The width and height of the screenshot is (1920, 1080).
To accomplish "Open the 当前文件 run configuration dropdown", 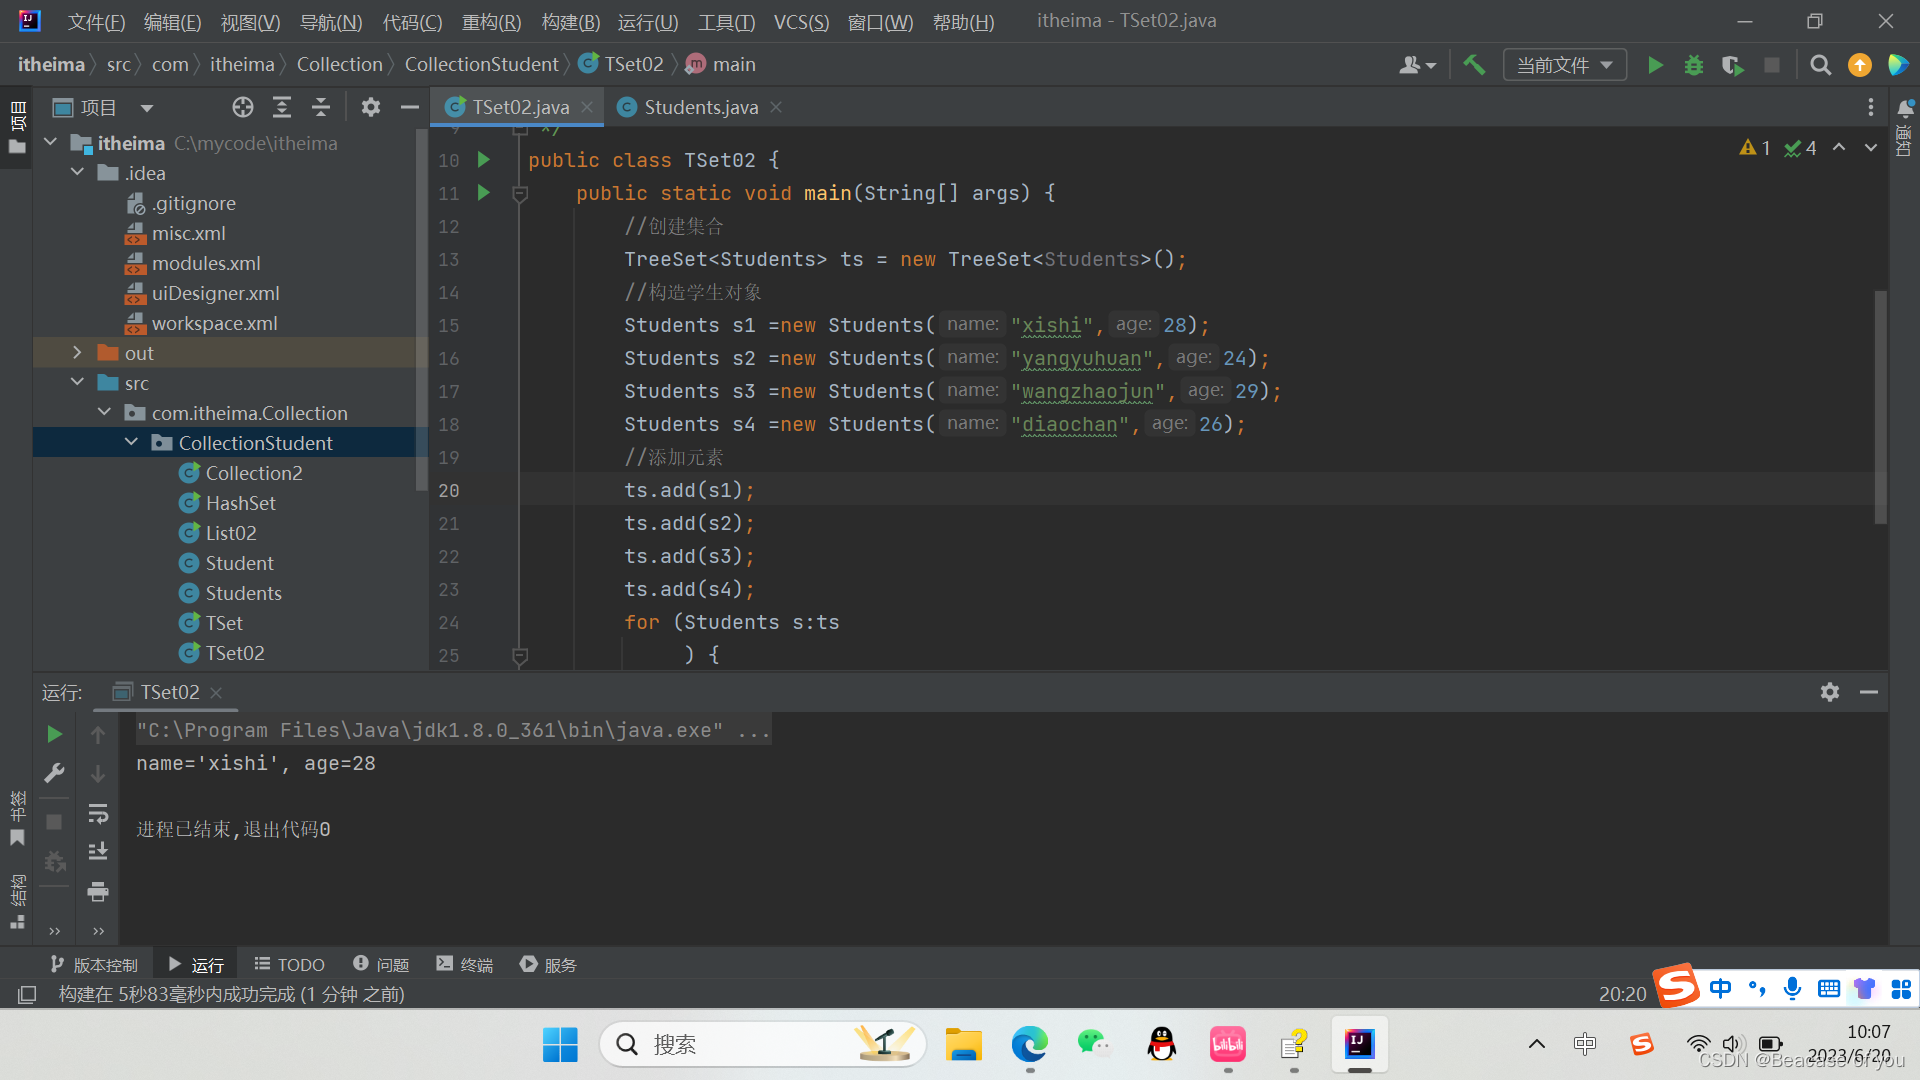I will click(1564, 65).
